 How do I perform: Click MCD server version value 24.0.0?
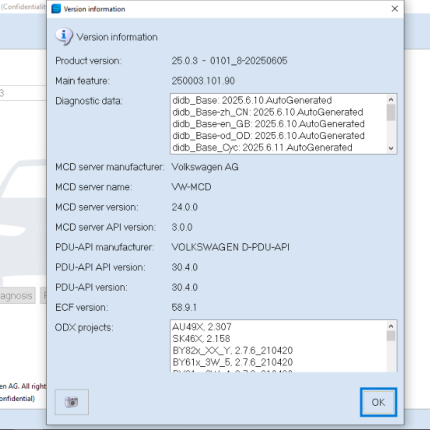click(185, 207)
